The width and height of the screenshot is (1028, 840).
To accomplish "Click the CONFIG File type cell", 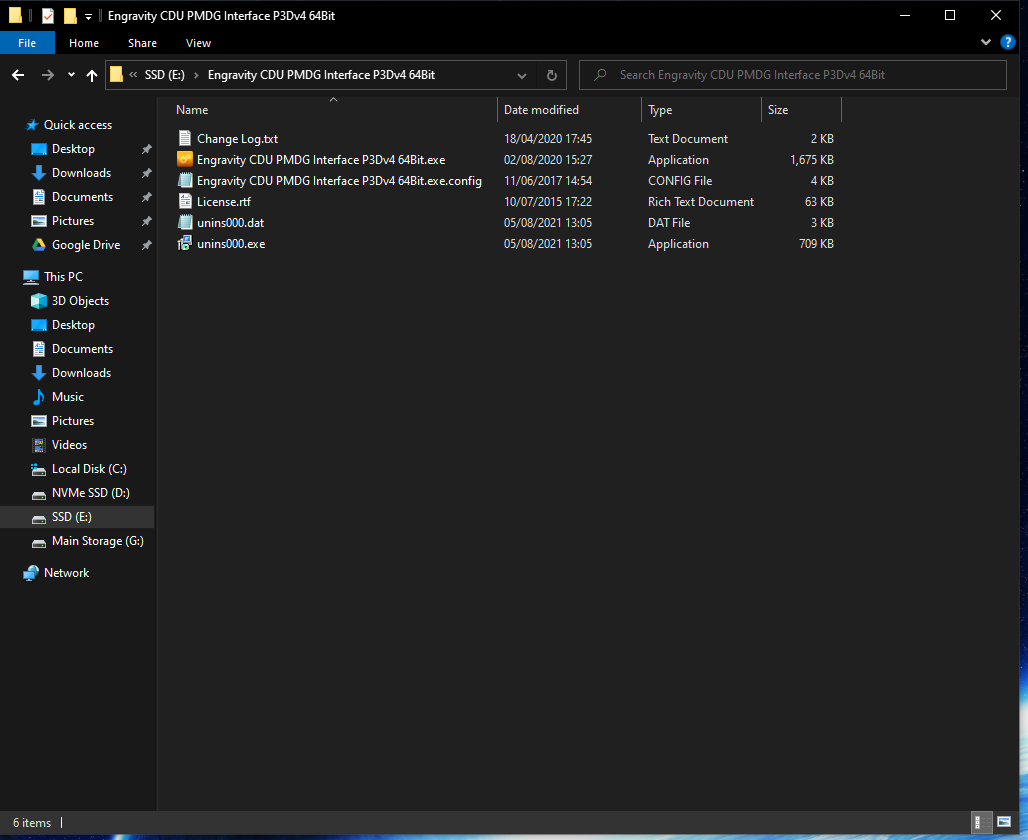I will (680, 181).
